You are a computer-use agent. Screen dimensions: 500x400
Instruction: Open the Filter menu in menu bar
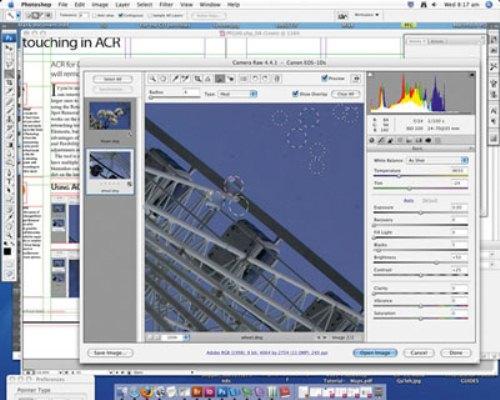(x=166, y=5)
